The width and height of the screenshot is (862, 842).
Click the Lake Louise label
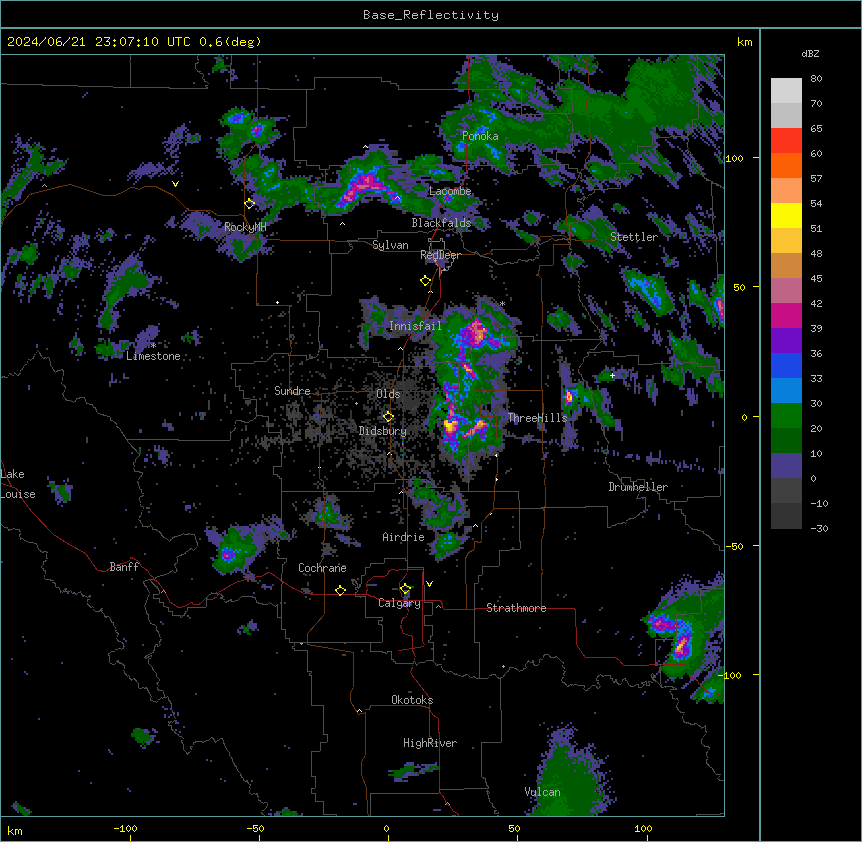click(x=18, y=484)
